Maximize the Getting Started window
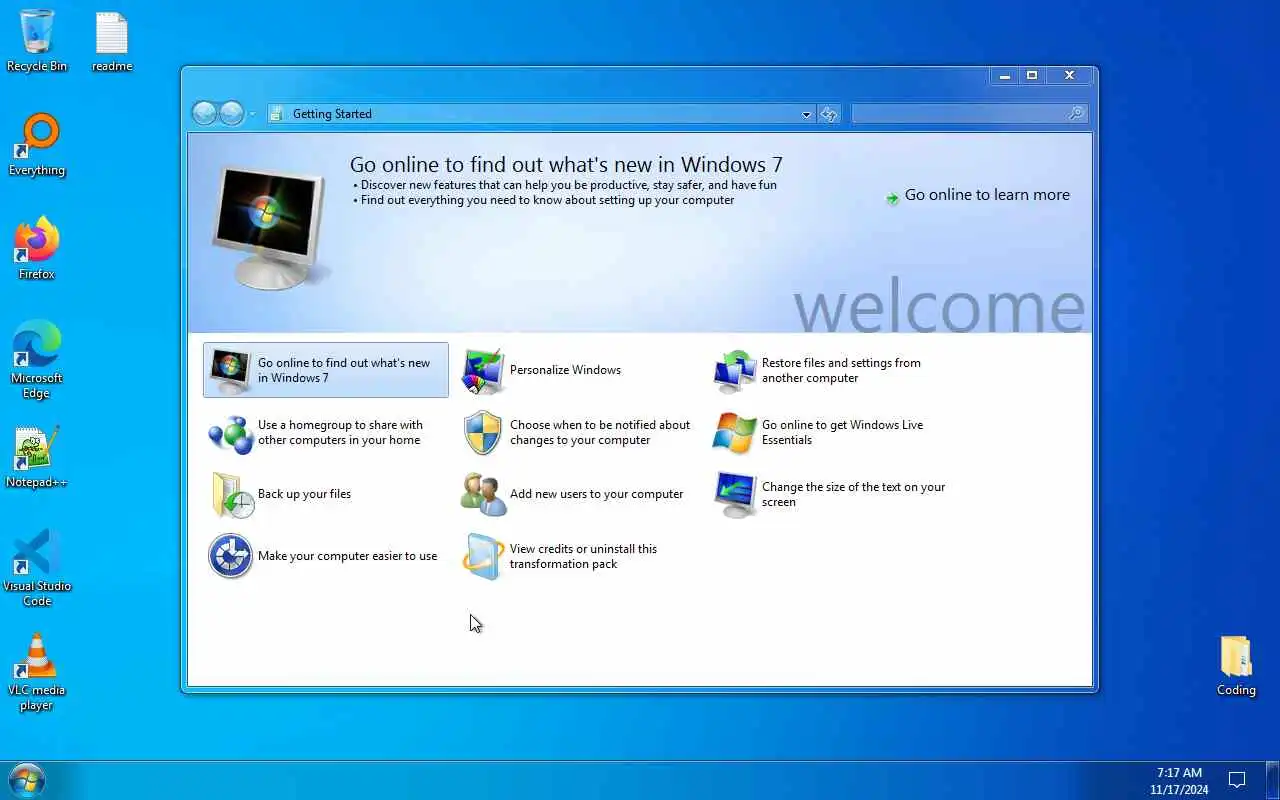Image resolution: width=1280 pixels, height=800 pixels. [1032, 75]
